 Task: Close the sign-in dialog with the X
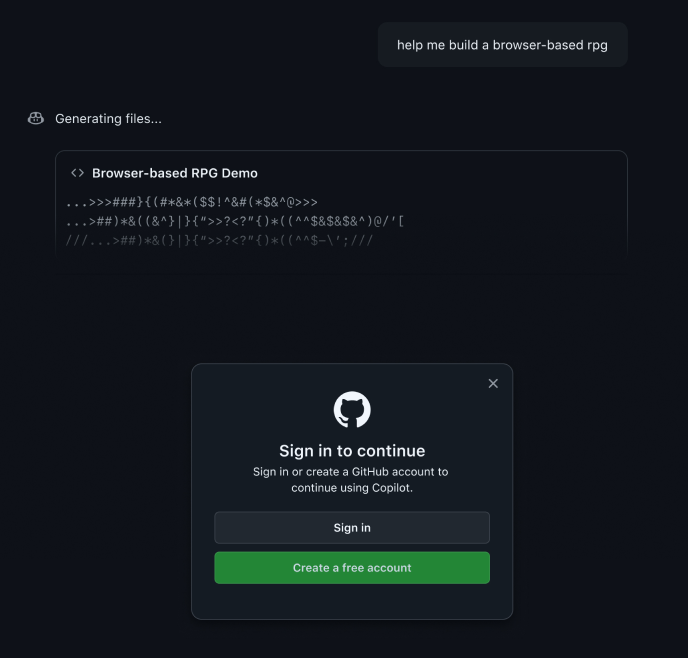[x=493, y=383]
